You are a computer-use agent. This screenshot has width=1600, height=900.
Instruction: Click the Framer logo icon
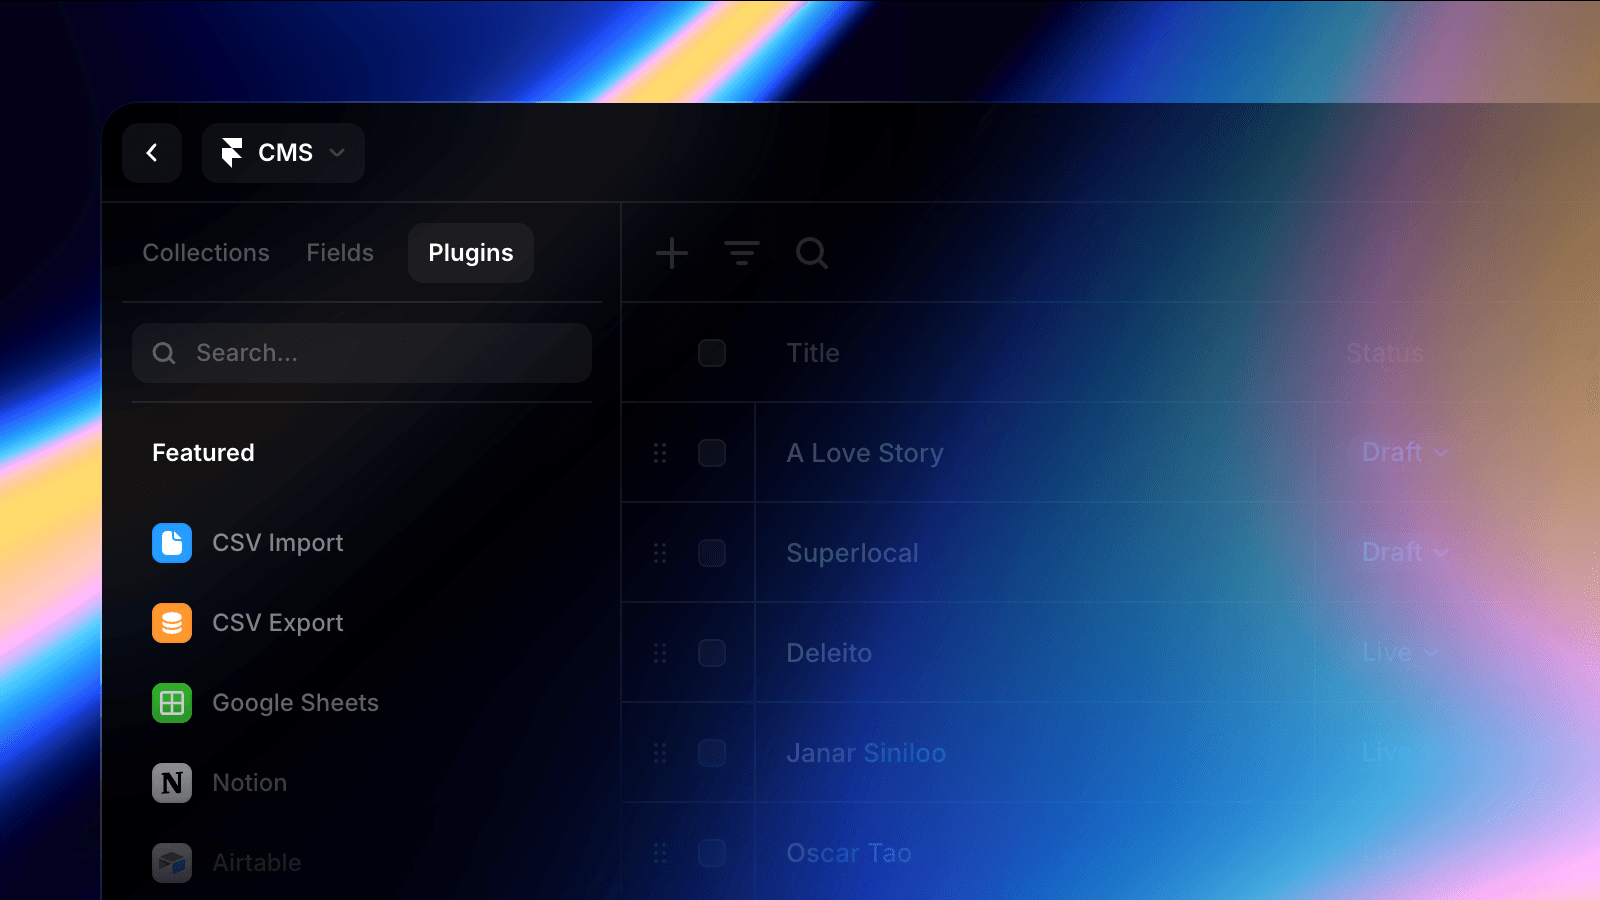point(232,153)
